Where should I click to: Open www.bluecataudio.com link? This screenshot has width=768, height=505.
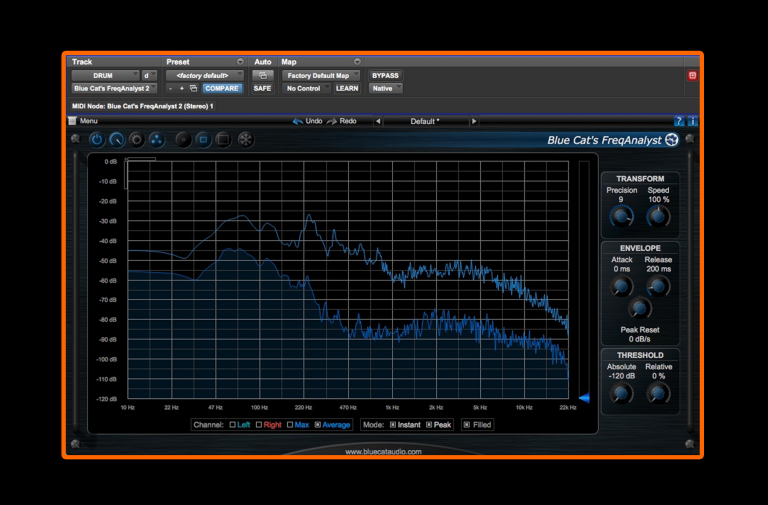pyautogui.click(x=383, y=452)
